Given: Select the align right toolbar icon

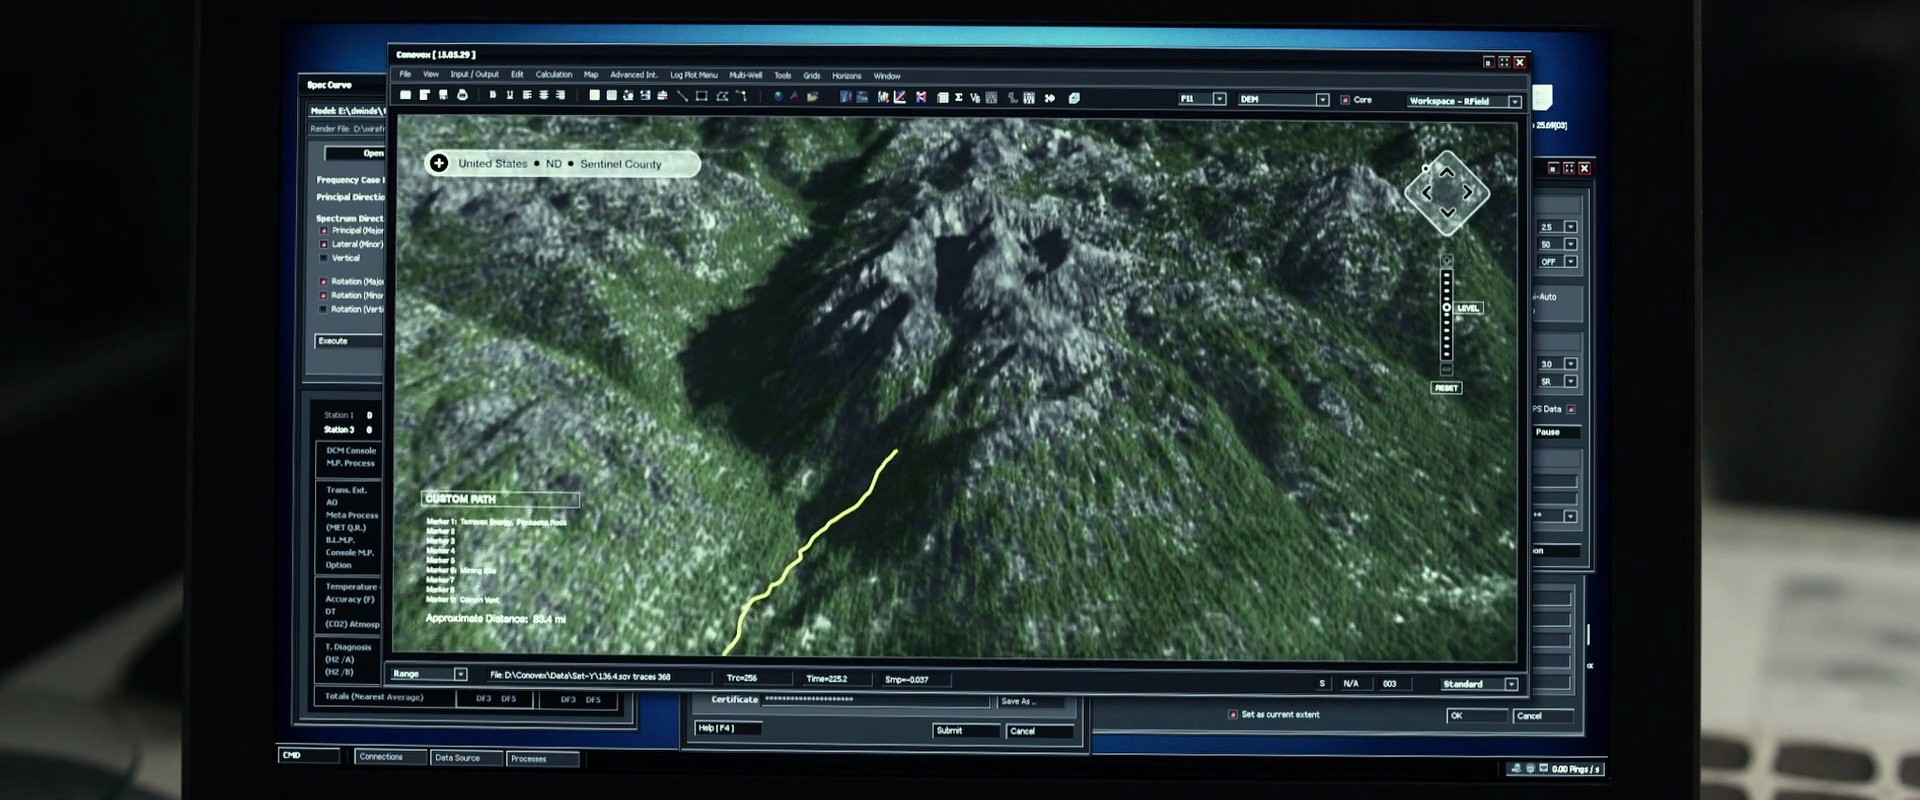Looking at the screenshot, I should point(560,96).
